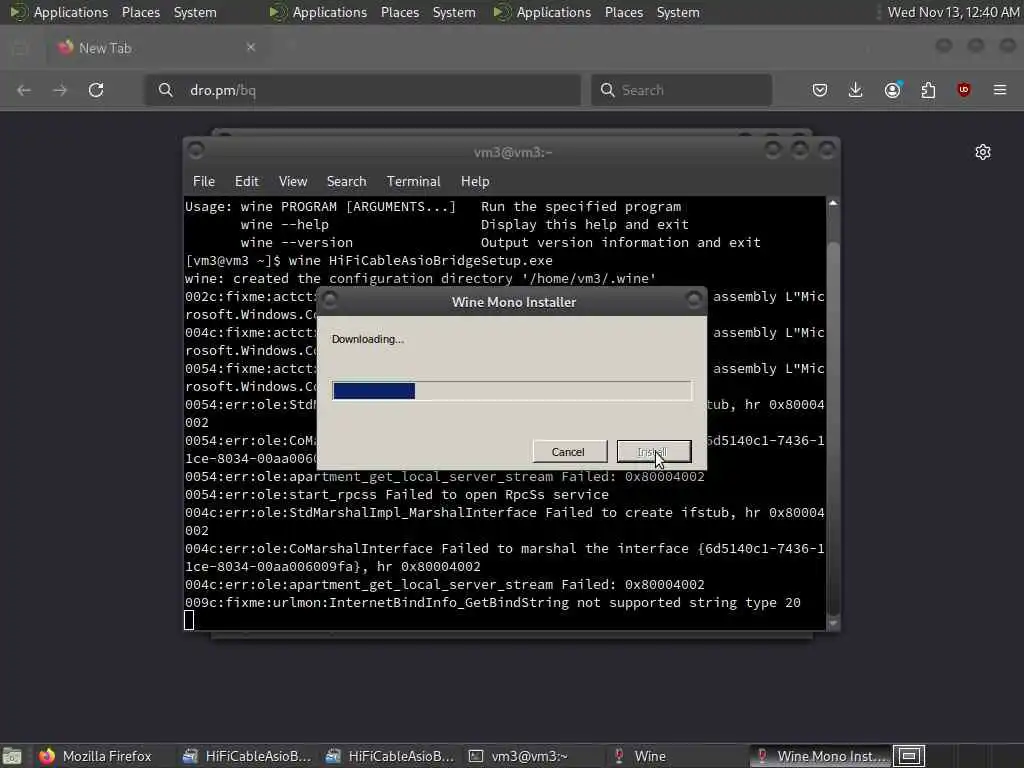
Task: Click the terminal vertical scrollbar track
Action: 833,413
